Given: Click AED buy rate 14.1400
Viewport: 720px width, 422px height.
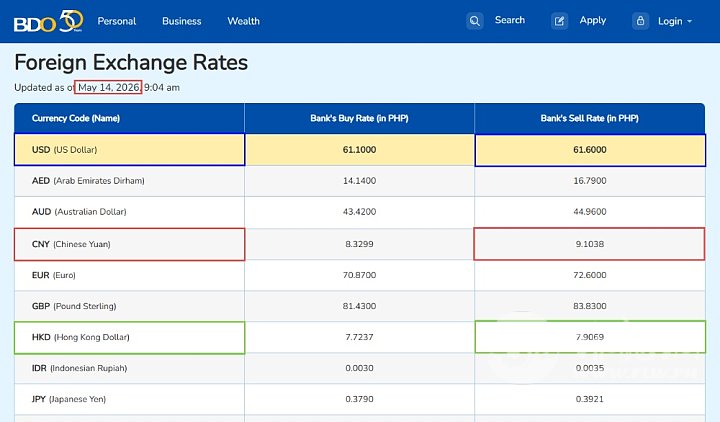Looking at the screenshot, I should click(x=359, y=181).
